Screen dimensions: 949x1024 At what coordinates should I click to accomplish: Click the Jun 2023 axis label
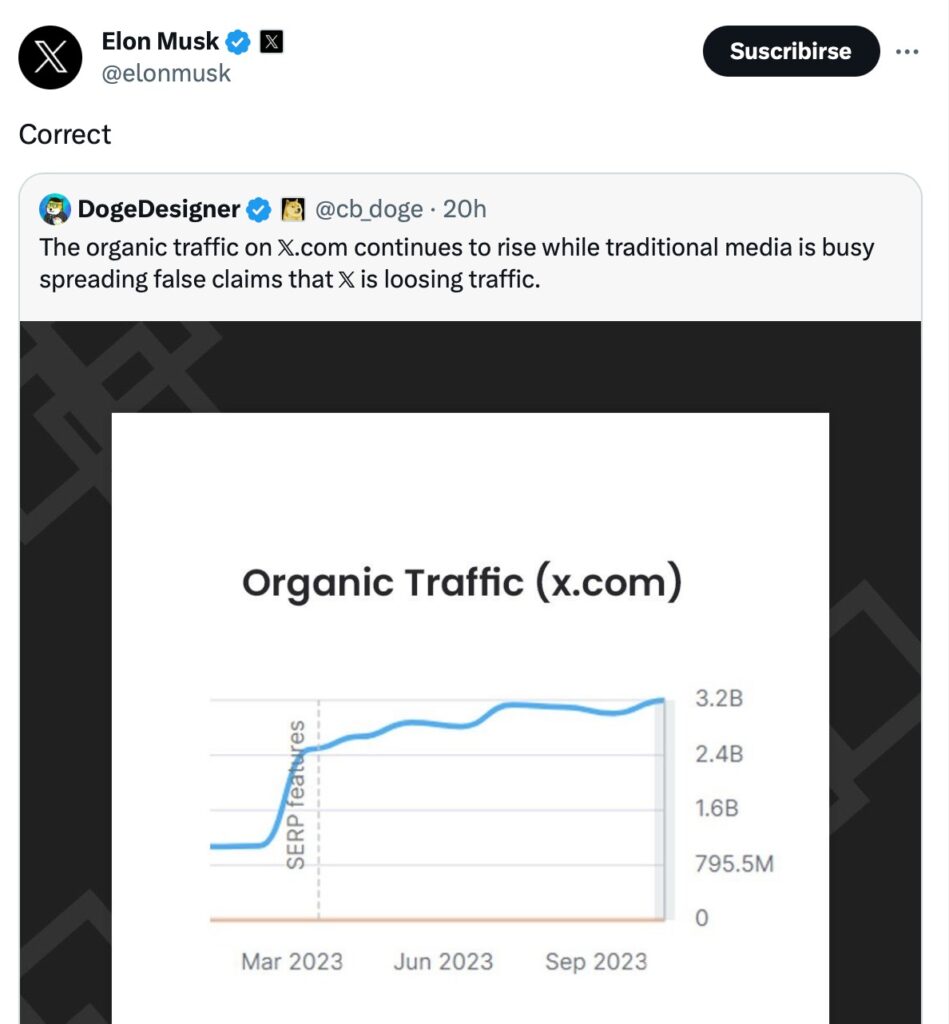443,962
